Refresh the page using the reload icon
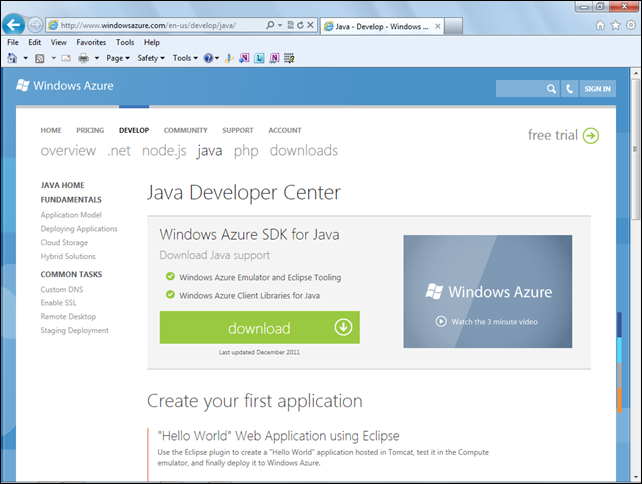Image resolution: width=642 pixels, height=484 pixels. point(300,25)
